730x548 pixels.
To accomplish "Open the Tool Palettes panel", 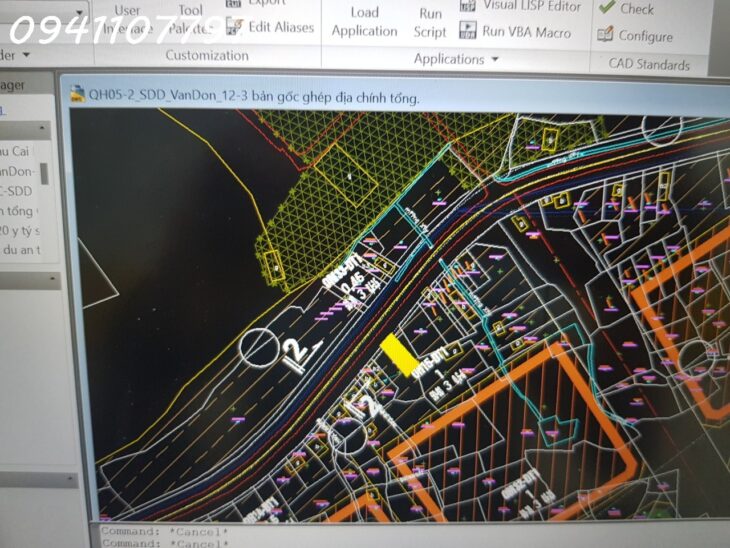I will pyautogui.click(x=189, y=19).
